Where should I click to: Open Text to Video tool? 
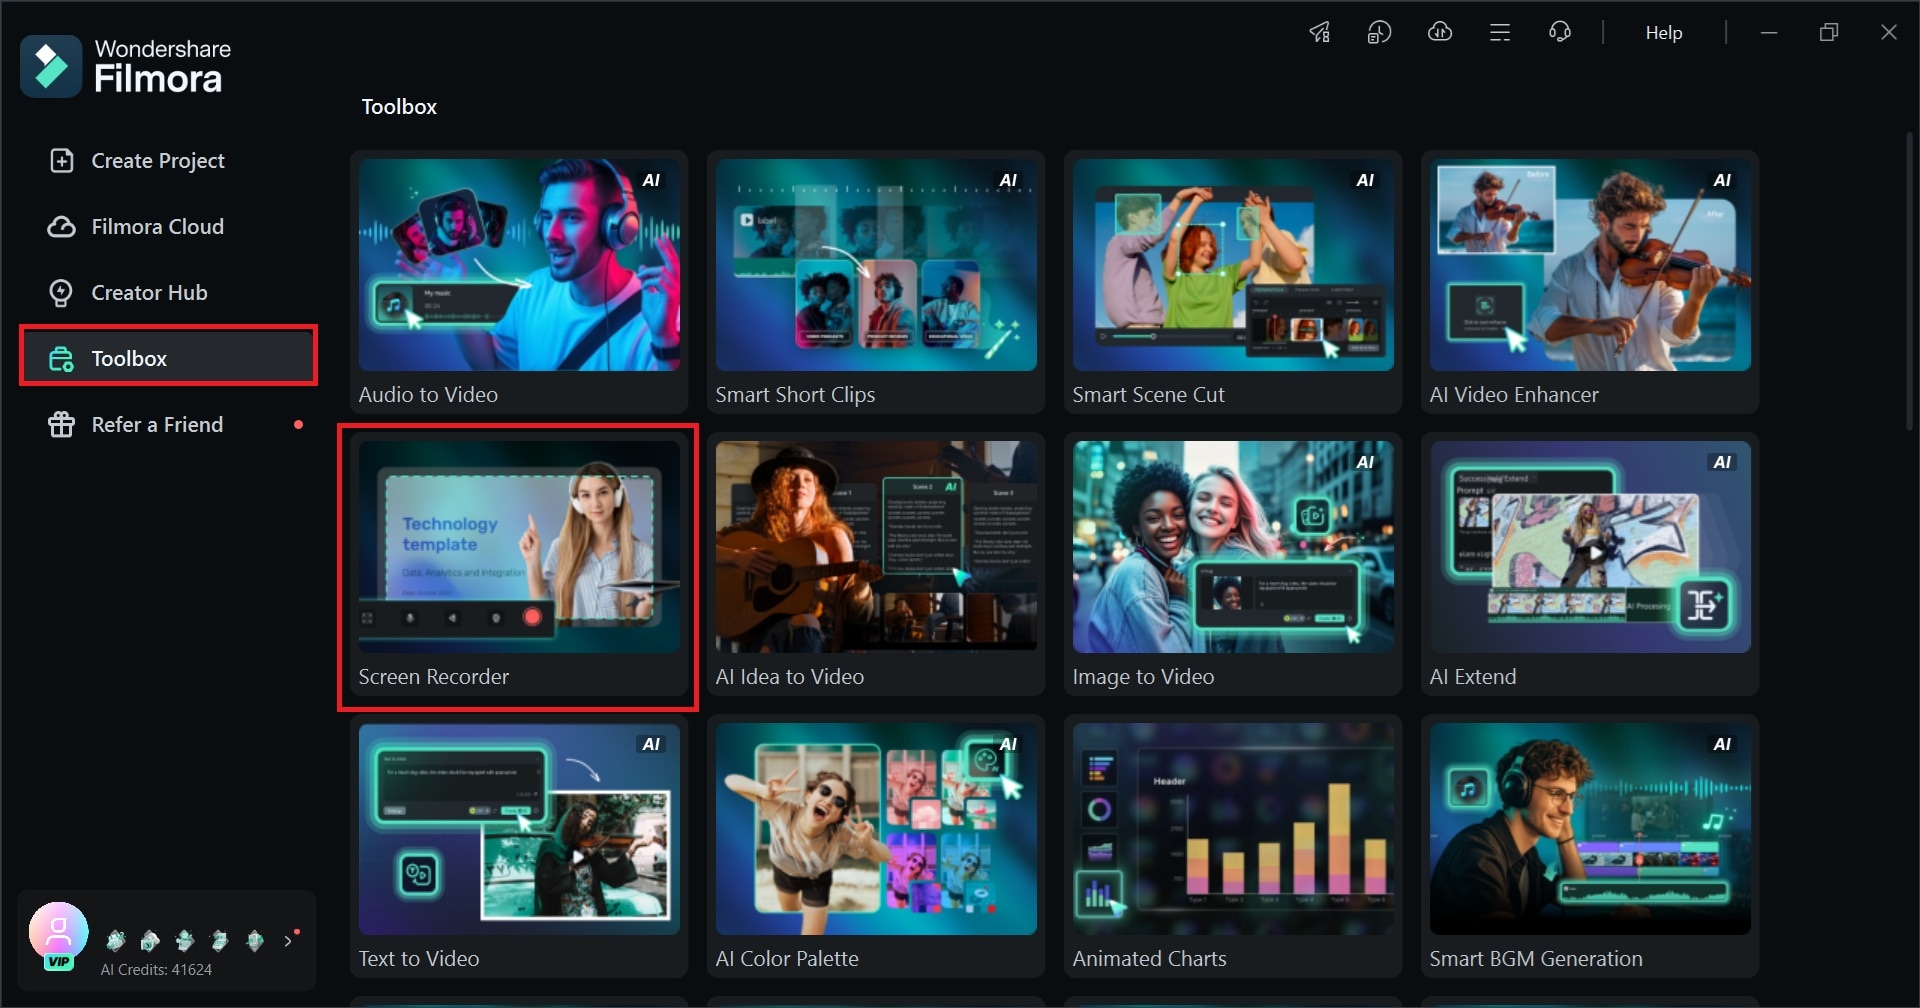click(519, 846)
